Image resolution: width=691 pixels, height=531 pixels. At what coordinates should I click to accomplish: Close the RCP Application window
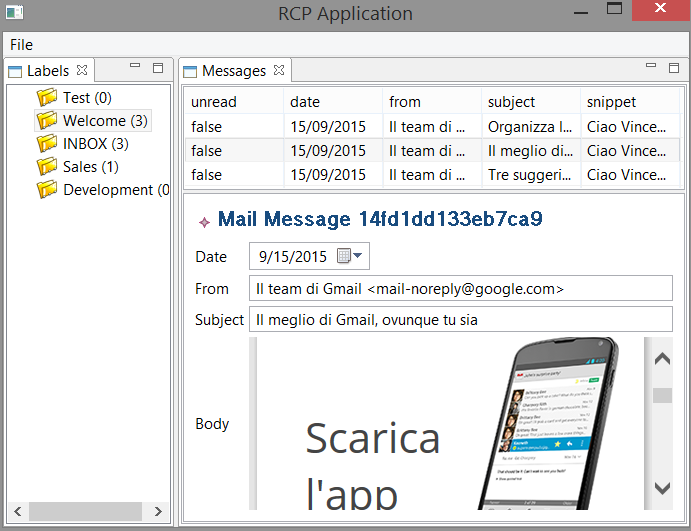660,10
